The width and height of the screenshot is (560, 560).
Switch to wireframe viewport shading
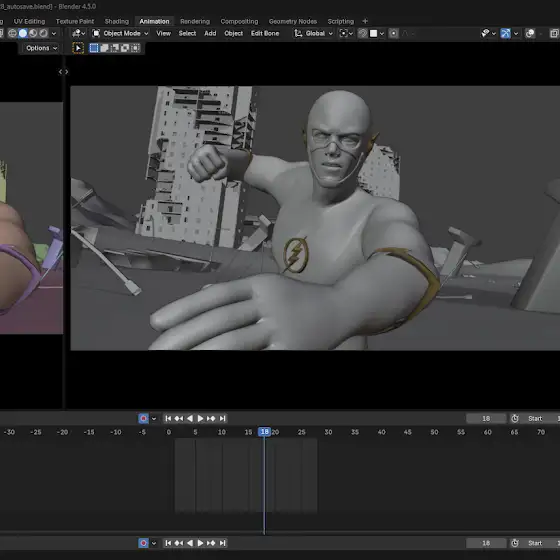(x=12, y=33)
